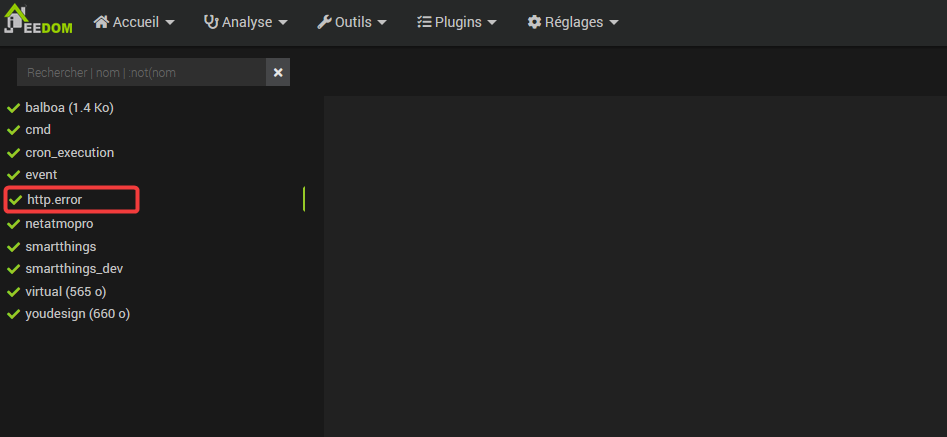The image size is (947, 437).
Task: Select the http.error log
Action: [54, 200]
